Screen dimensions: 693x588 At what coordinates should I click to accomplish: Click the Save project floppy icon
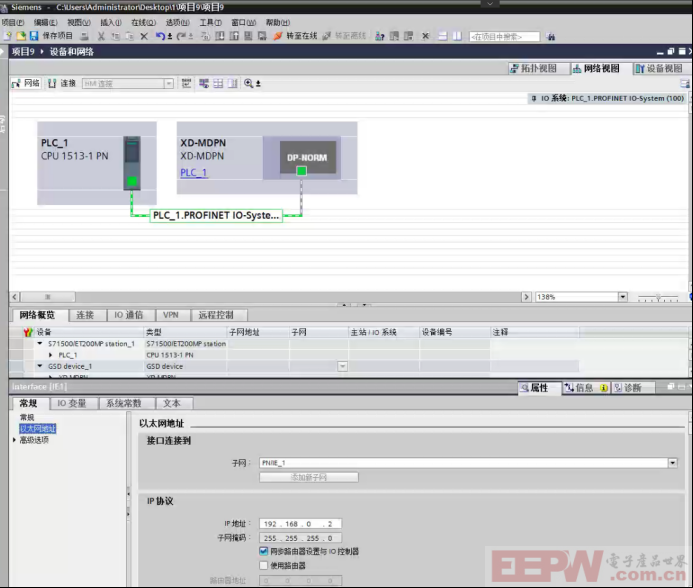tap(34, 36)
